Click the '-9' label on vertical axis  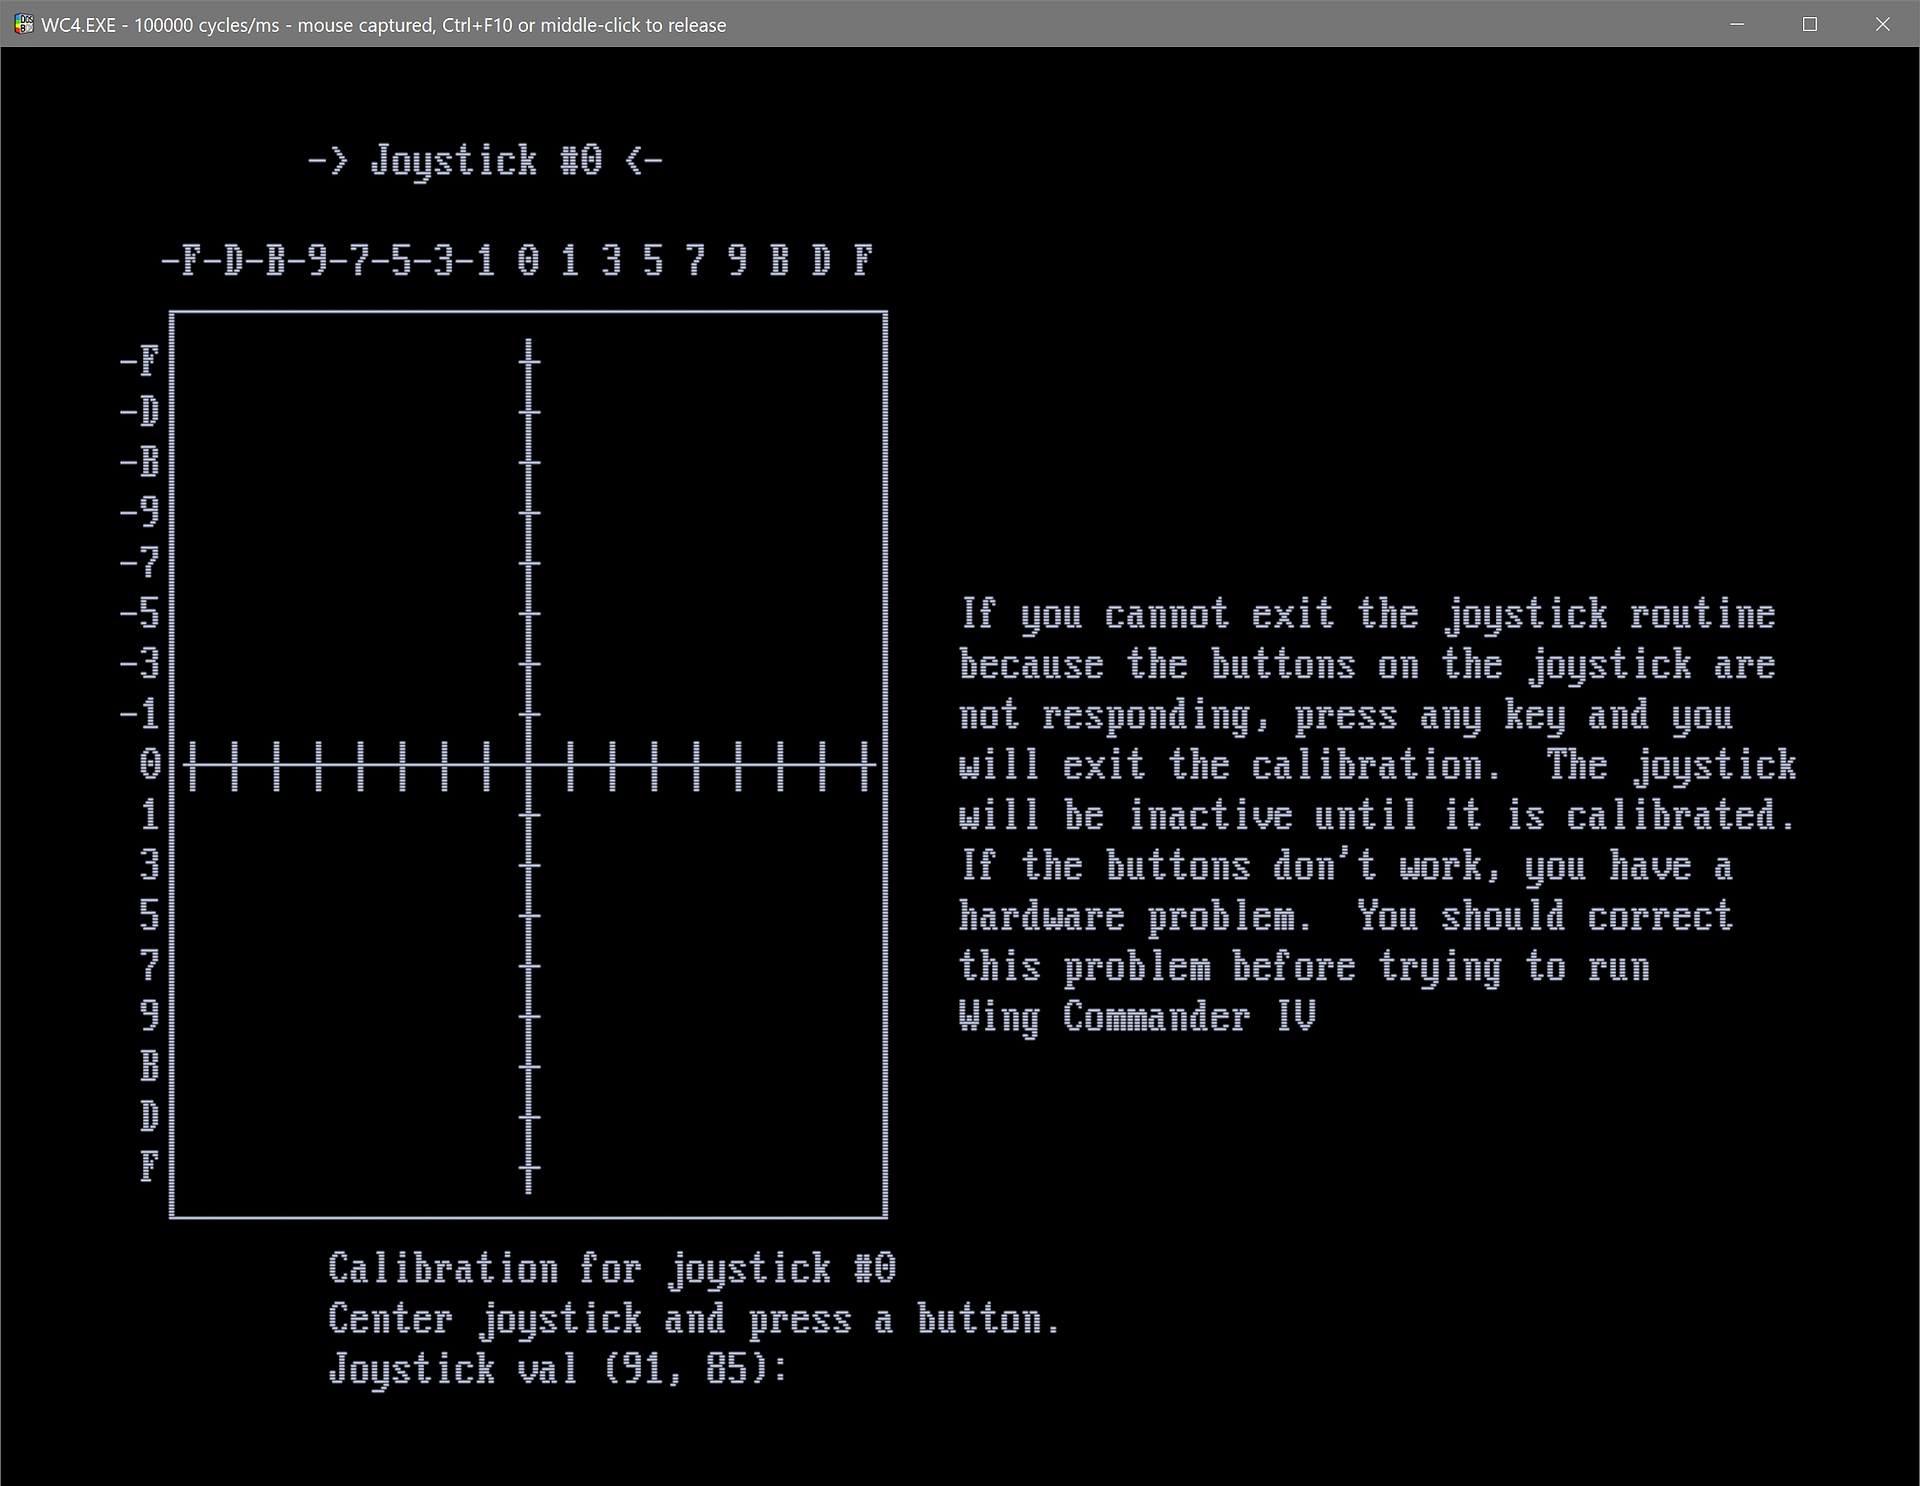tap(140, 512)
